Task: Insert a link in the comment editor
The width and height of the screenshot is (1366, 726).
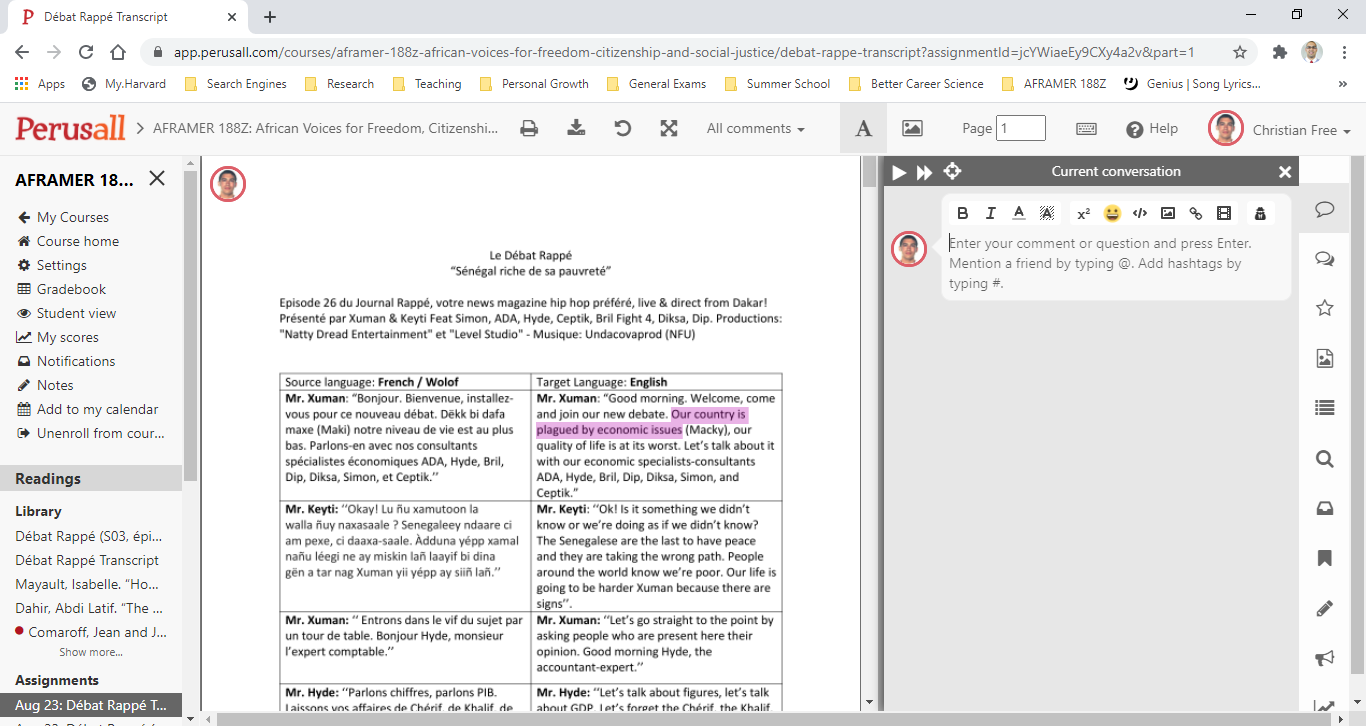Action: click(x=1196, y=213)
